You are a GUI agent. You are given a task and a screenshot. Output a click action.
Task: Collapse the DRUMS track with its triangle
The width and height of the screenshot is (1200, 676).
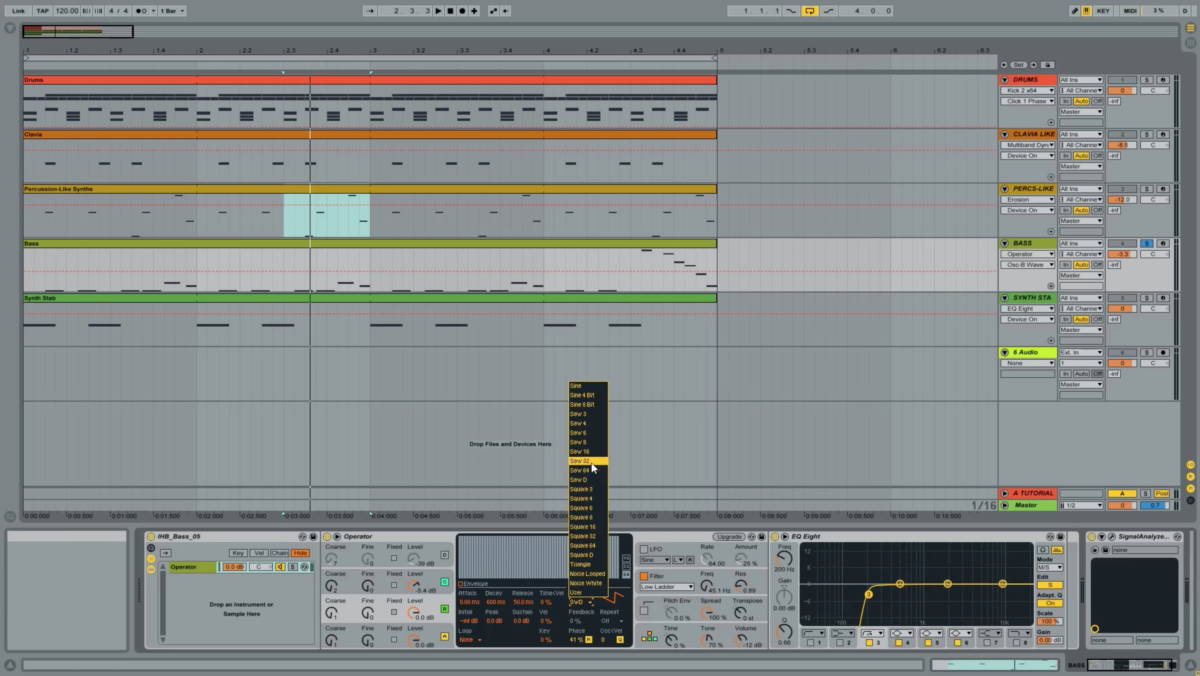coord(1004,80)
